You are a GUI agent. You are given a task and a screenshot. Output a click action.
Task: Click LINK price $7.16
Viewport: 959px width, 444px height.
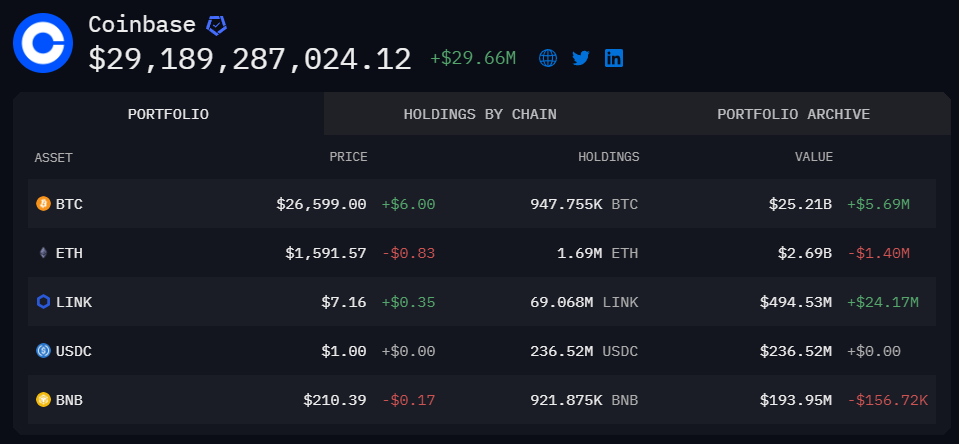[x=344, y=302]
